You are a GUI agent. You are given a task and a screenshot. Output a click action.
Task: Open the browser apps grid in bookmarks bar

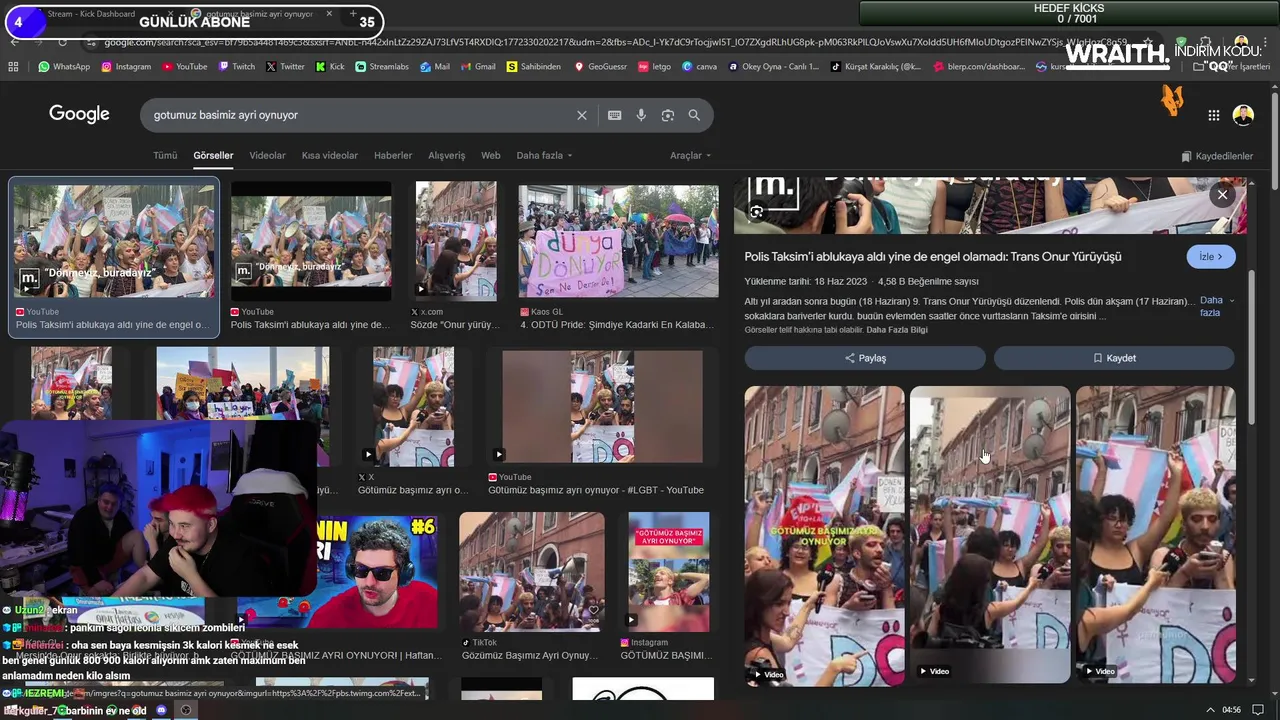click(13, 67)
